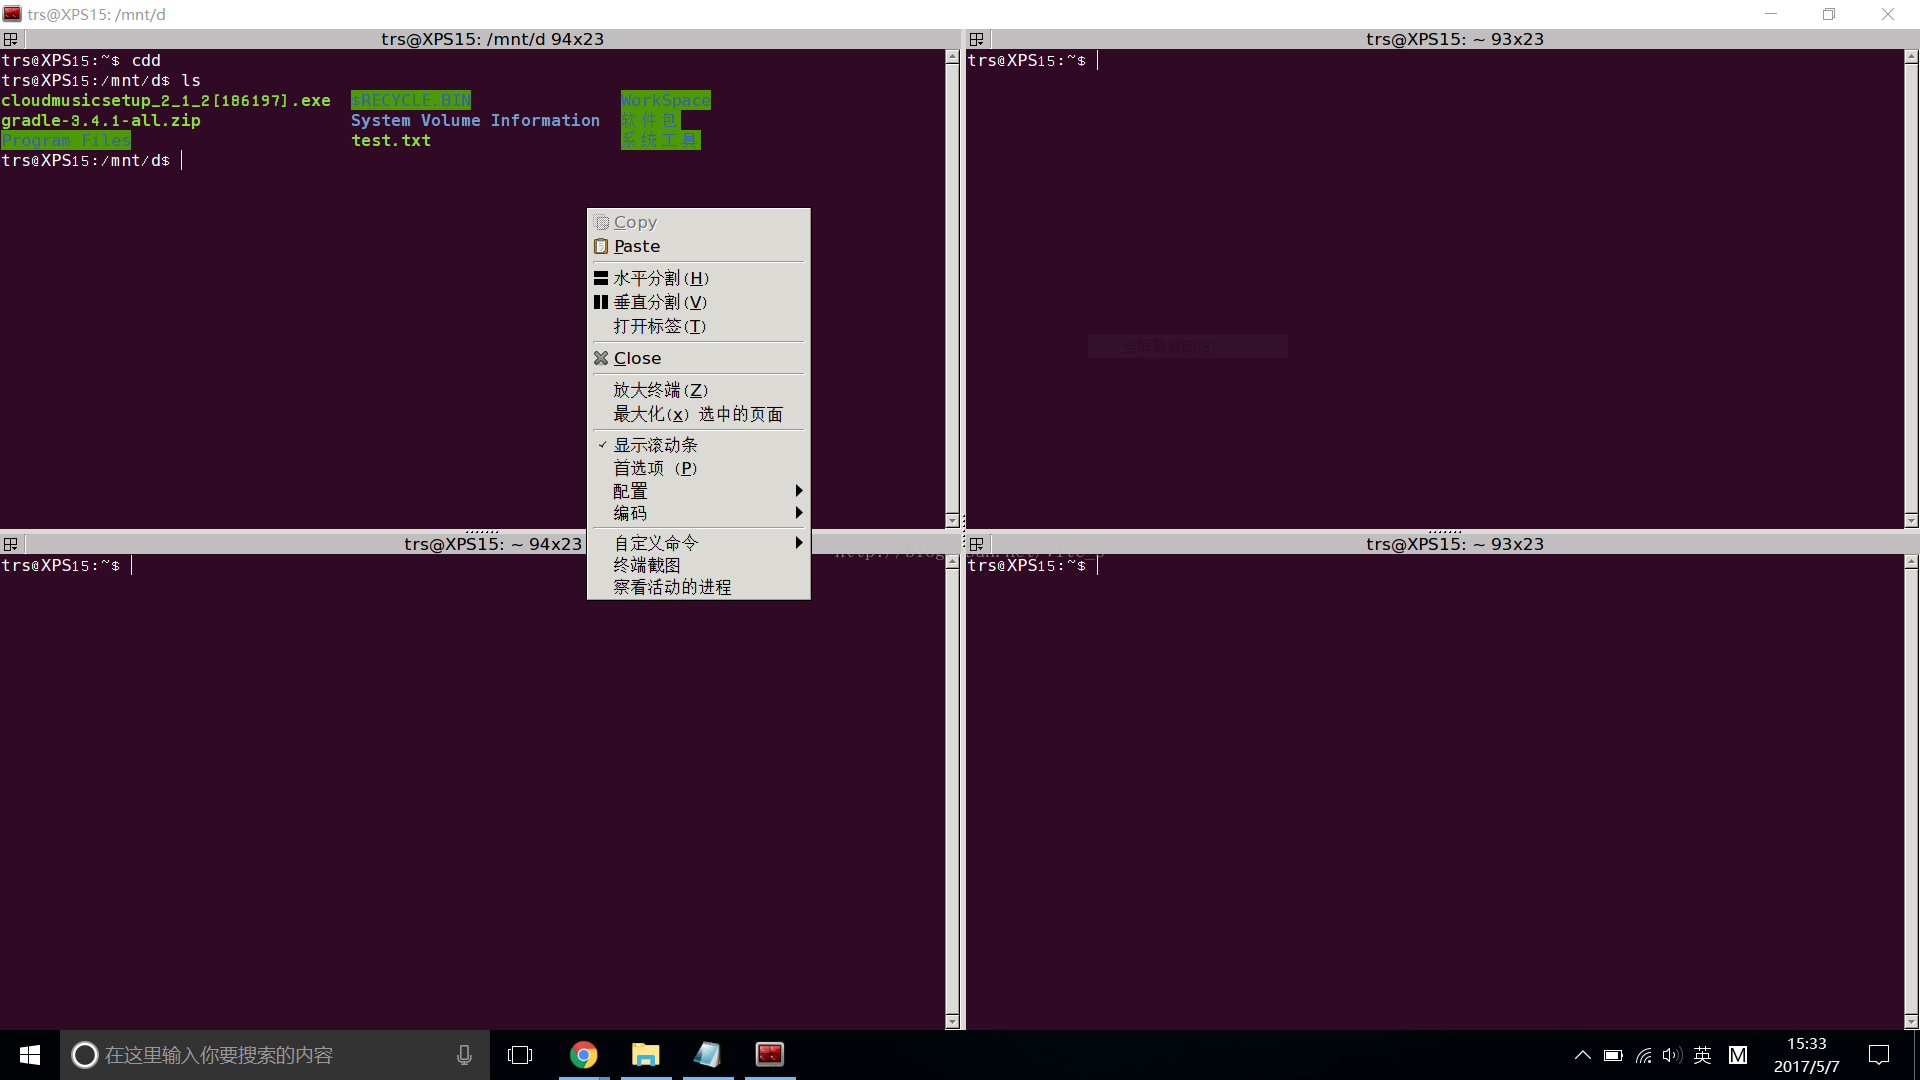Choose Close label in context menu
The image size is (1920, 1080).
pyautogui.click(x=637, y=358)
